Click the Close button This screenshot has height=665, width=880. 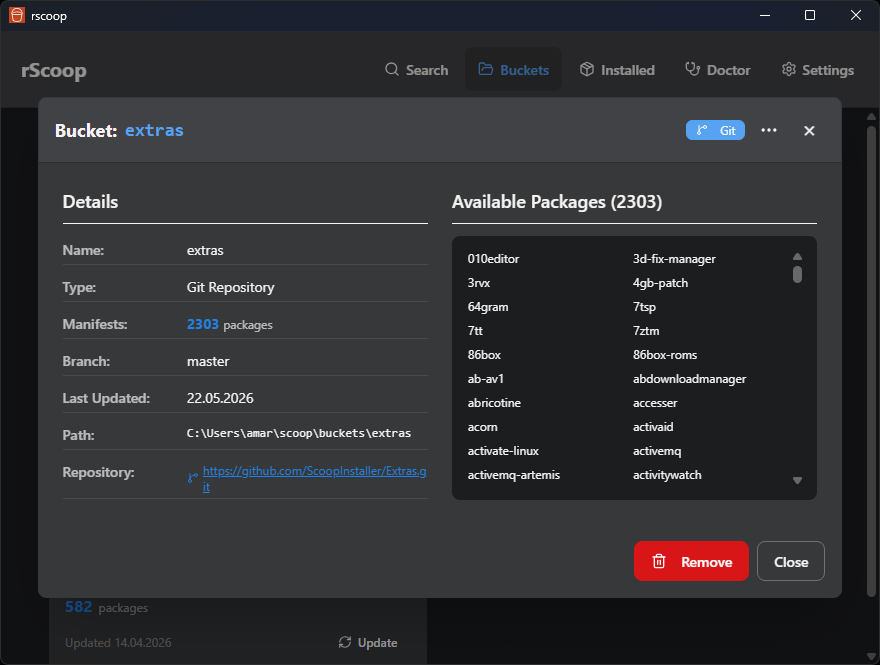(791, 561)
